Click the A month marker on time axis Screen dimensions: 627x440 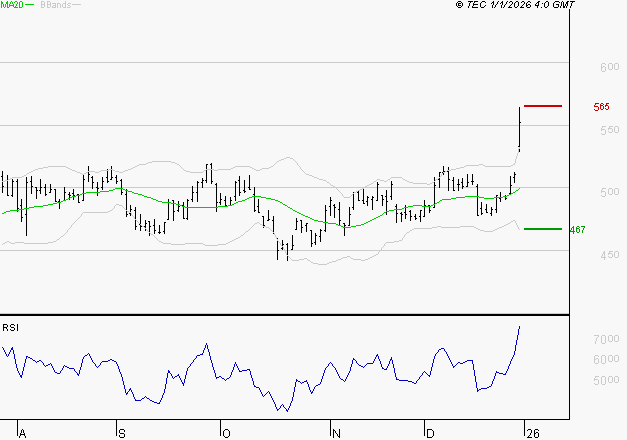pos(22,433)
